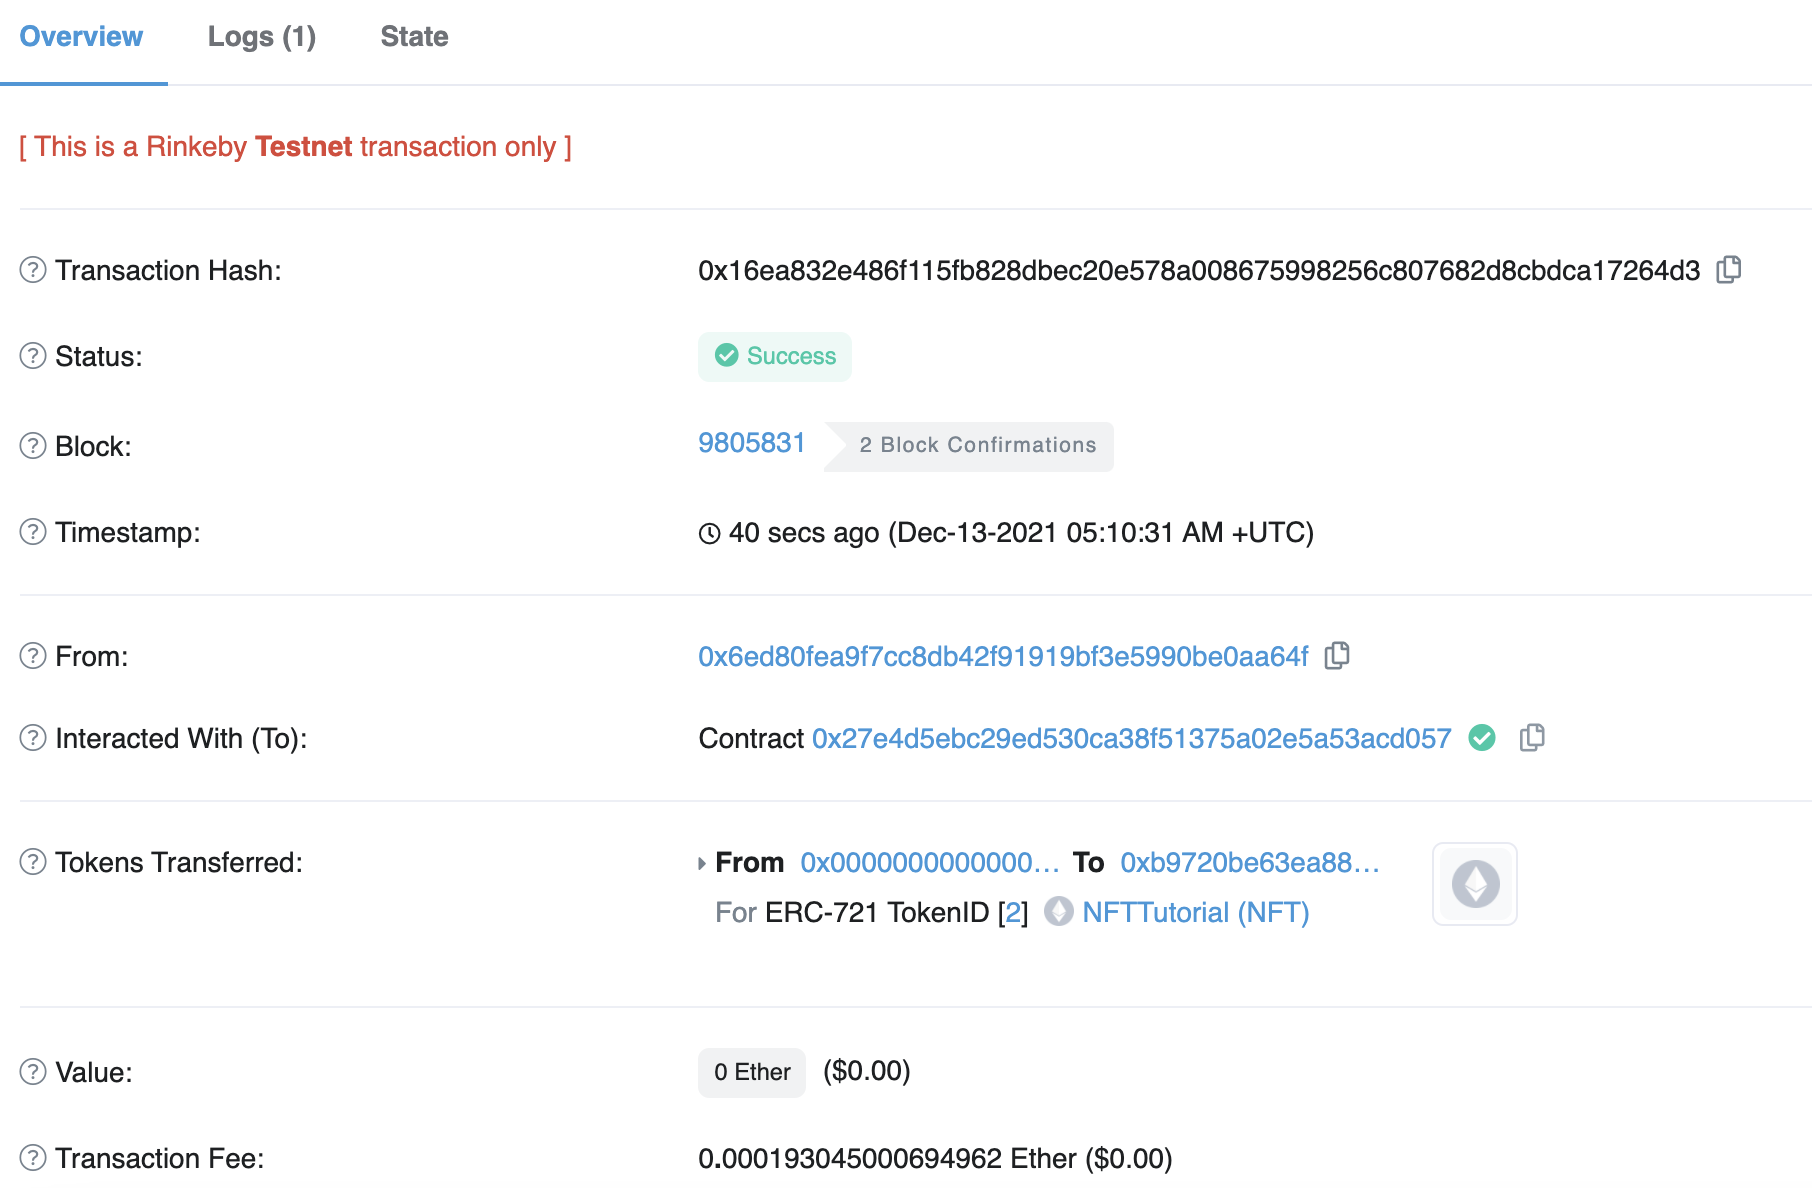Open recipient address 0xb9720be63ea88...
Screen dimensions: 1812x1188
[x=1250, y=863]
